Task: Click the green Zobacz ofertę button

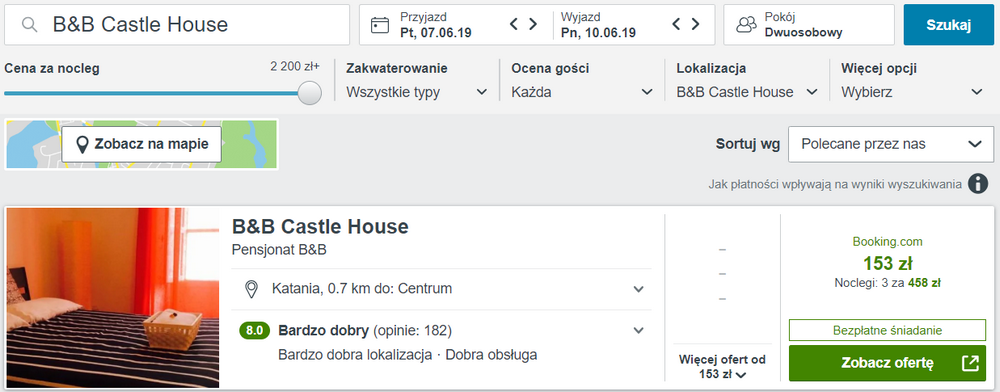Action: (x=887, y=363)
